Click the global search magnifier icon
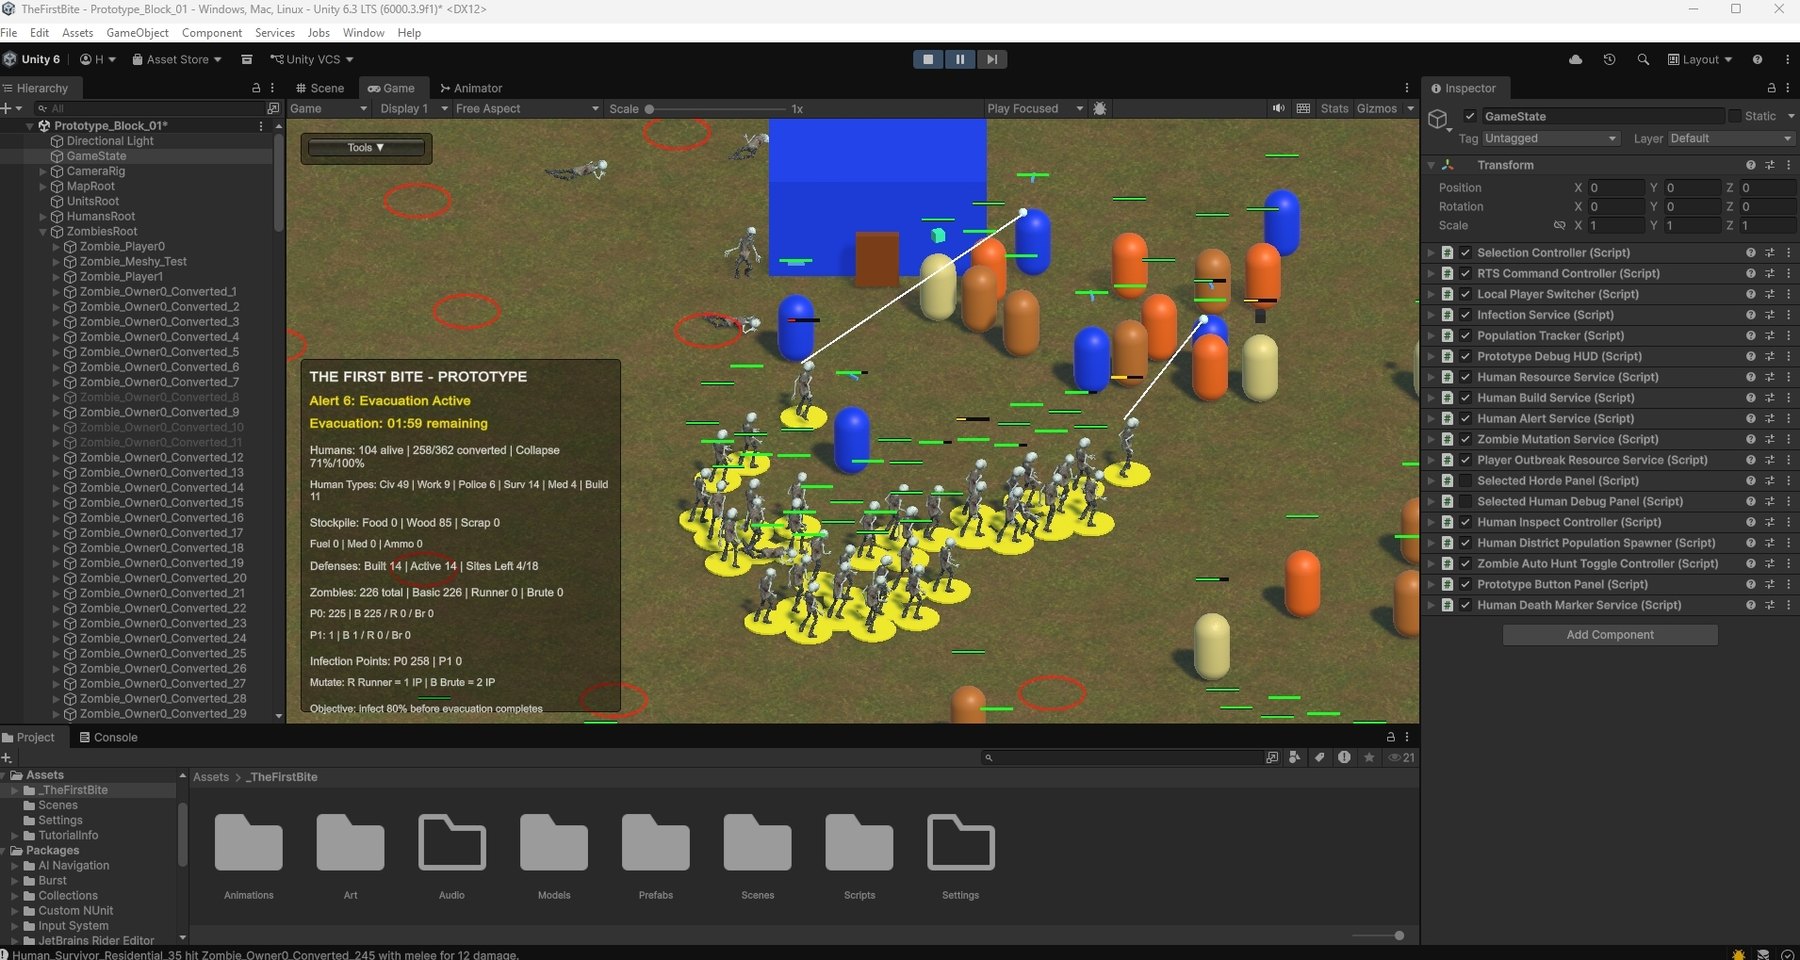Screen dimensions: 1800x960 coord(1643,59)
